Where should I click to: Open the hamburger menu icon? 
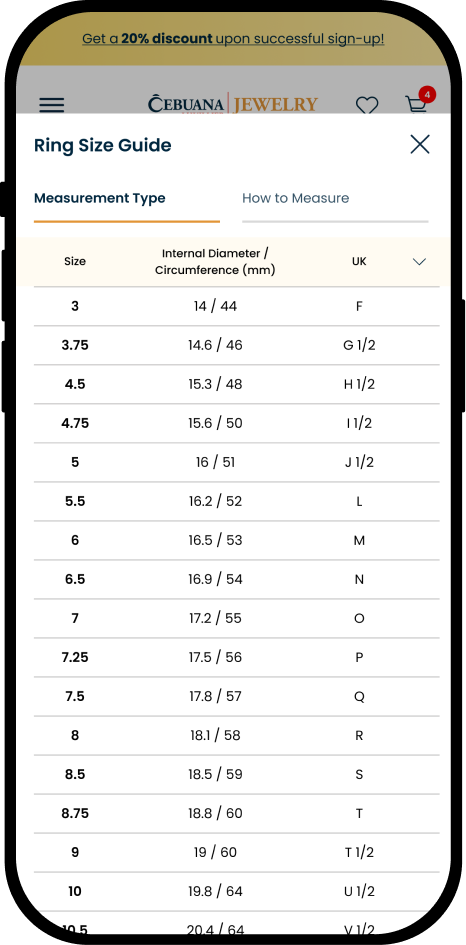point(52,105)
